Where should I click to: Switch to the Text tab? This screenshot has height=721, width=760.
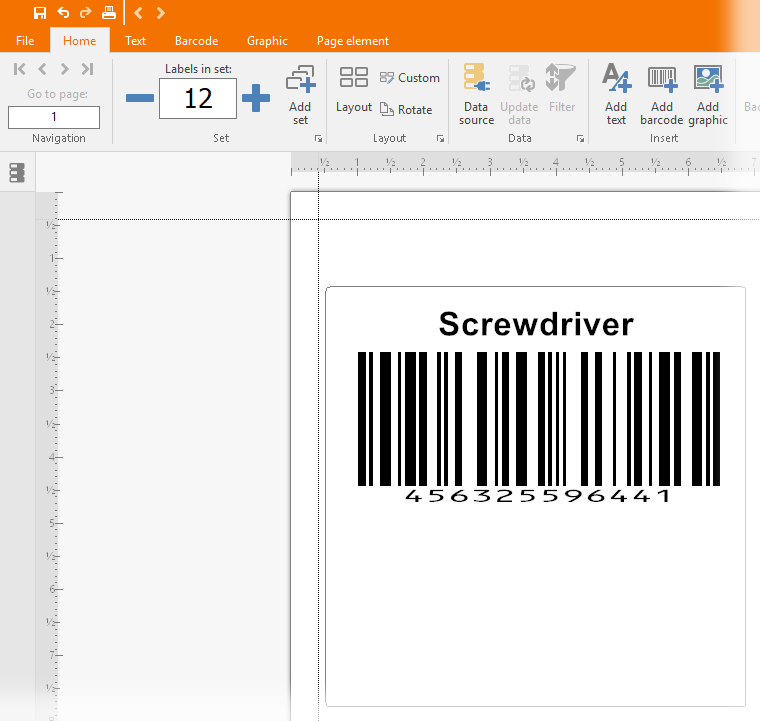[x=135, y=41]
